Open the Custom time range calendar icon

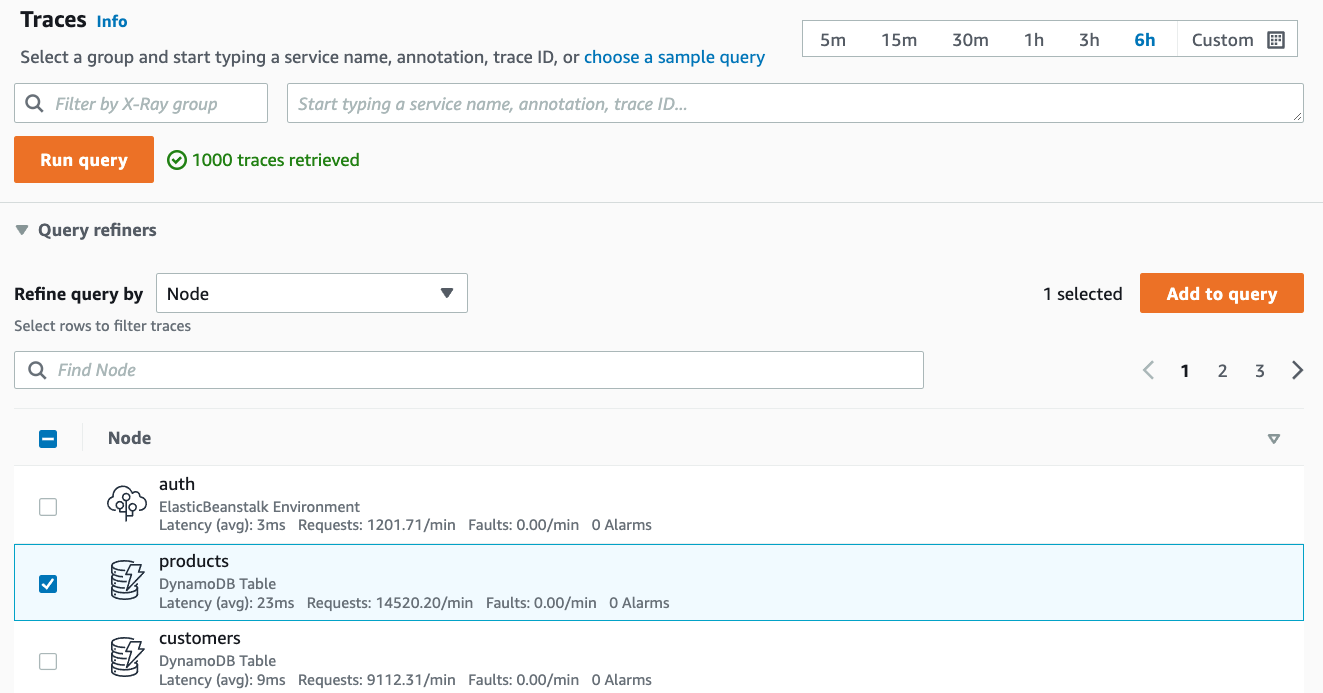pos(1275,40)
